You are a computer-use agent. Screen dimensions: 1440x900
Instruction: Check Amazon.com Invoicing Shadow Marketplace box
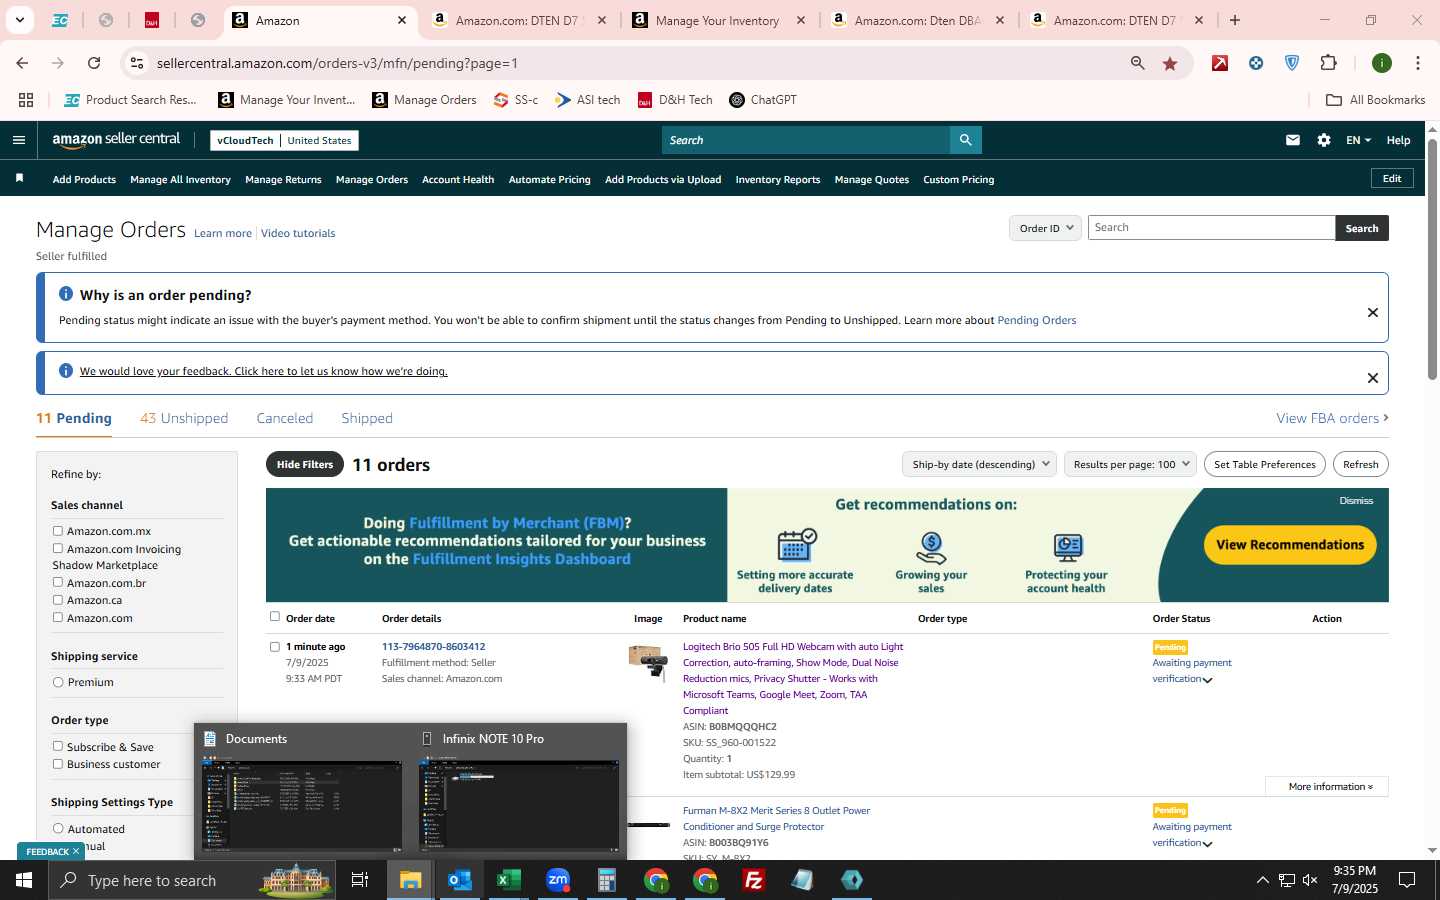coord(58,548)
